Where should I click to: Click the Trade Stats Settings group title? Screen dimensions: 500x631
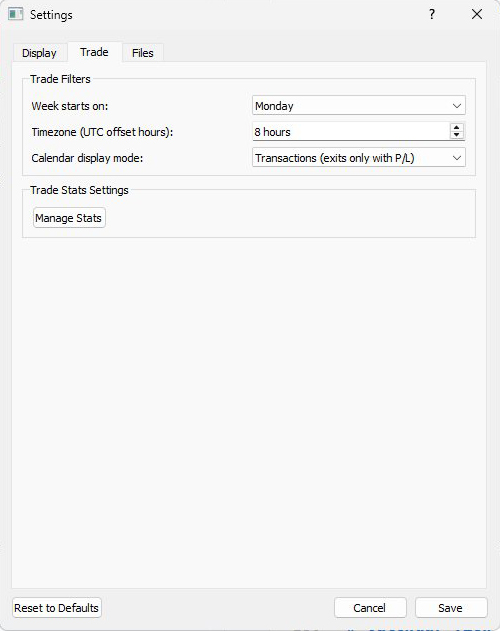tap(79, 190)
